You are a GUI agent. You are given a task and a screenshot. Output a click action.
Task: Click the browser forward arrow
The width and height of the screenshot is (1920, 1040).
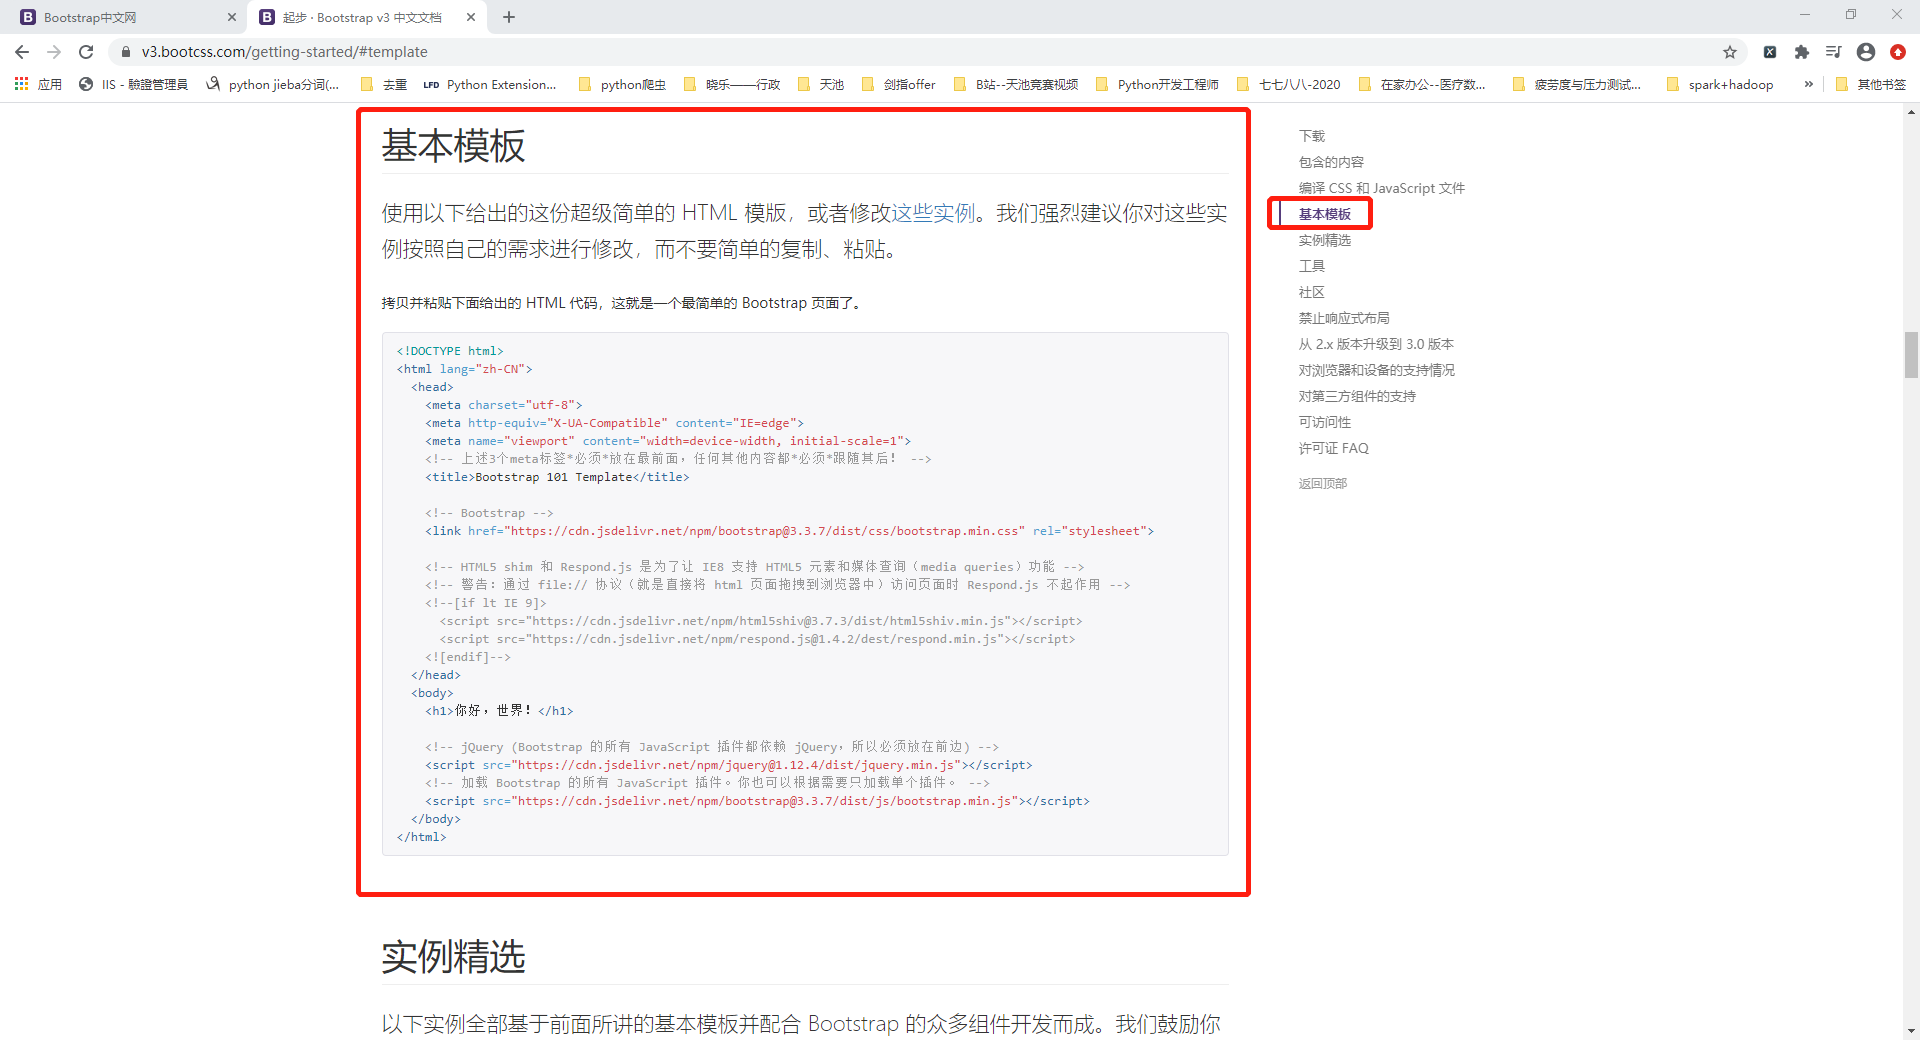[x=54, y=52]
